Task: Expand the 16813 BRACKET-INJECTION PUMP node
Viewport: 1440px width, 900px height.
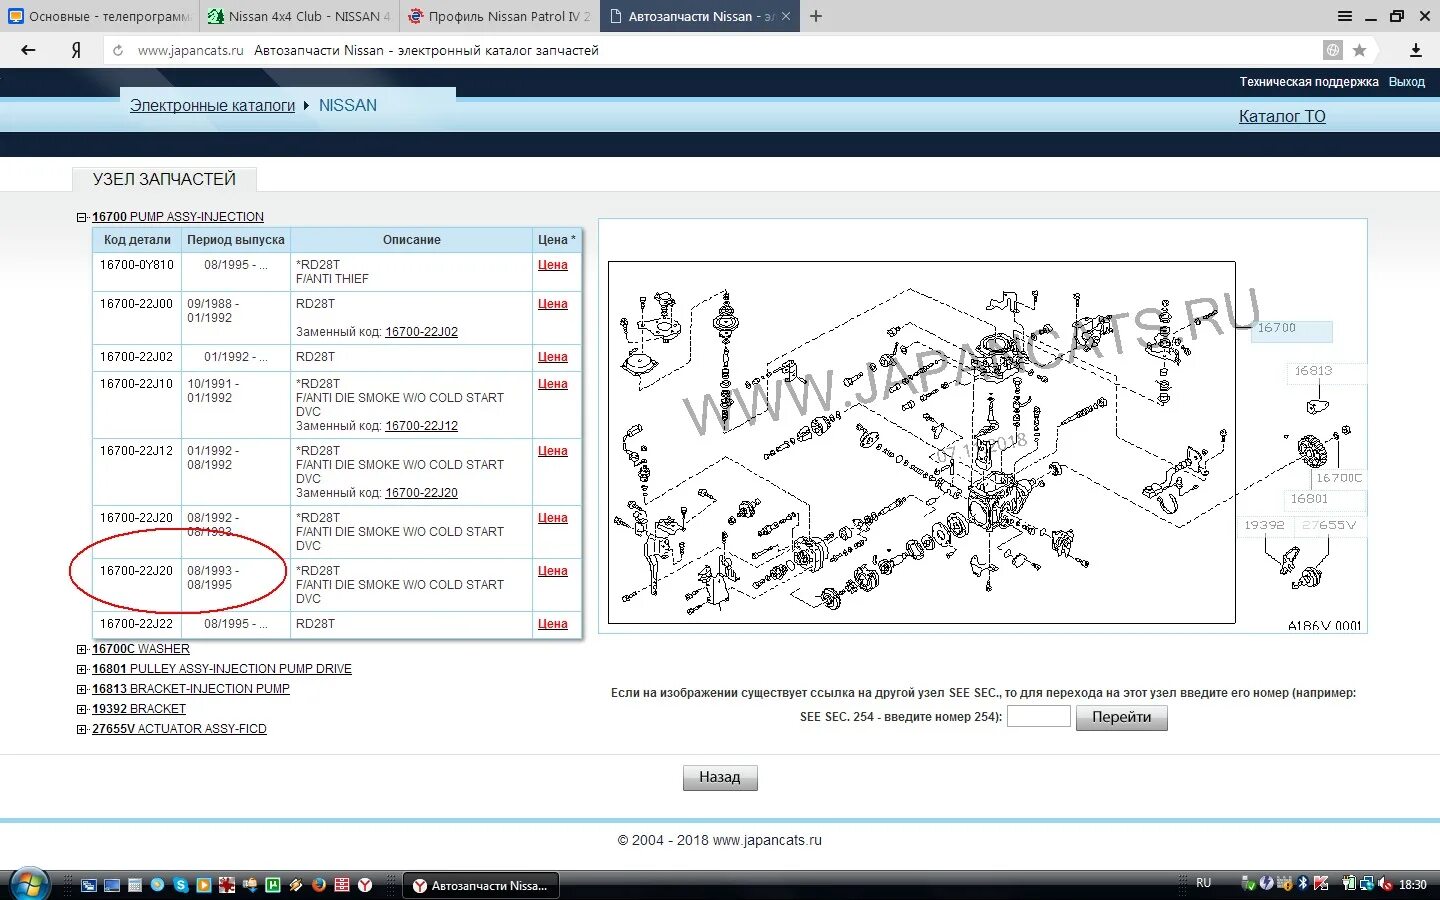Action: point(82,689)
